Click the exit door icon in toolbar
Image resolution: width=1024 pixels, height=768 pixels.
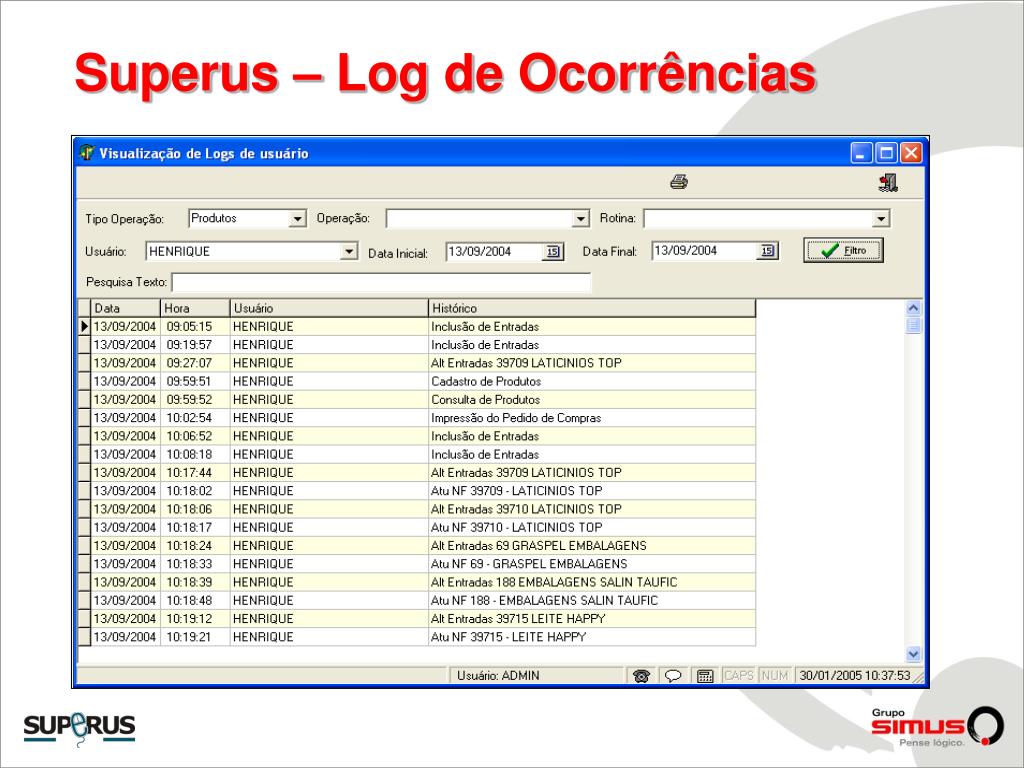click(x=888, y=182)
